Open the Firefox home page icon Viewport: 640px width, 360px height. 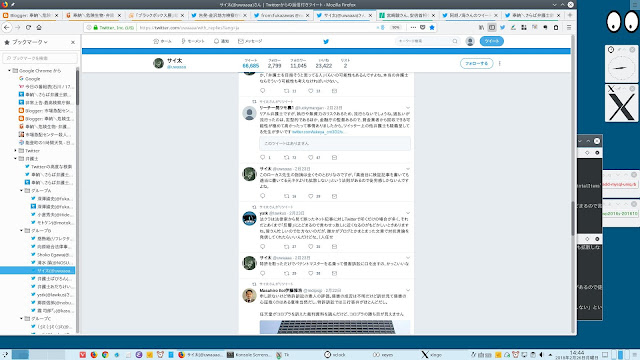coord(39,27)
